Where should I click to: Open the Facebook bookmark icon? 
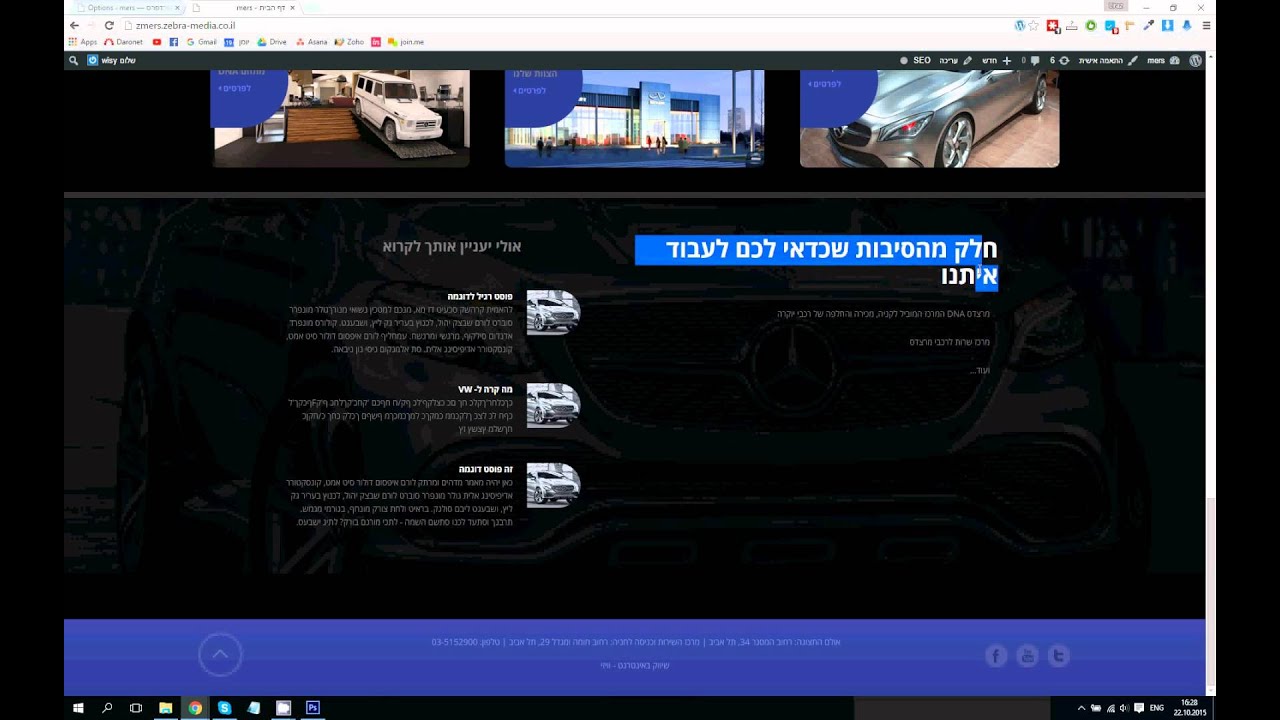point(174,42)
